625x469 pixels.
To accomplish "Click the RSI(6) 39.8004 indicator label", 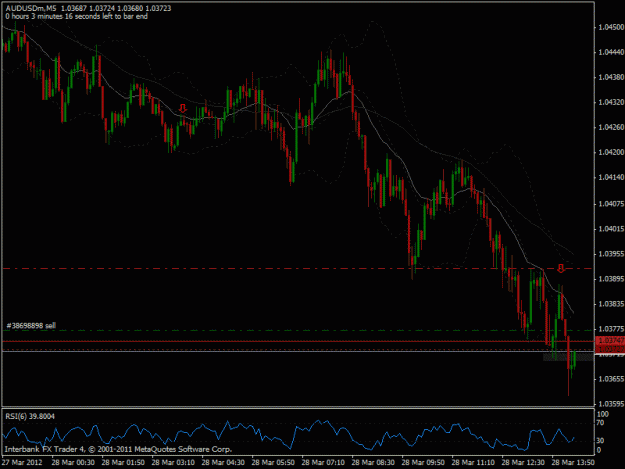I will [x=30, y=416].
